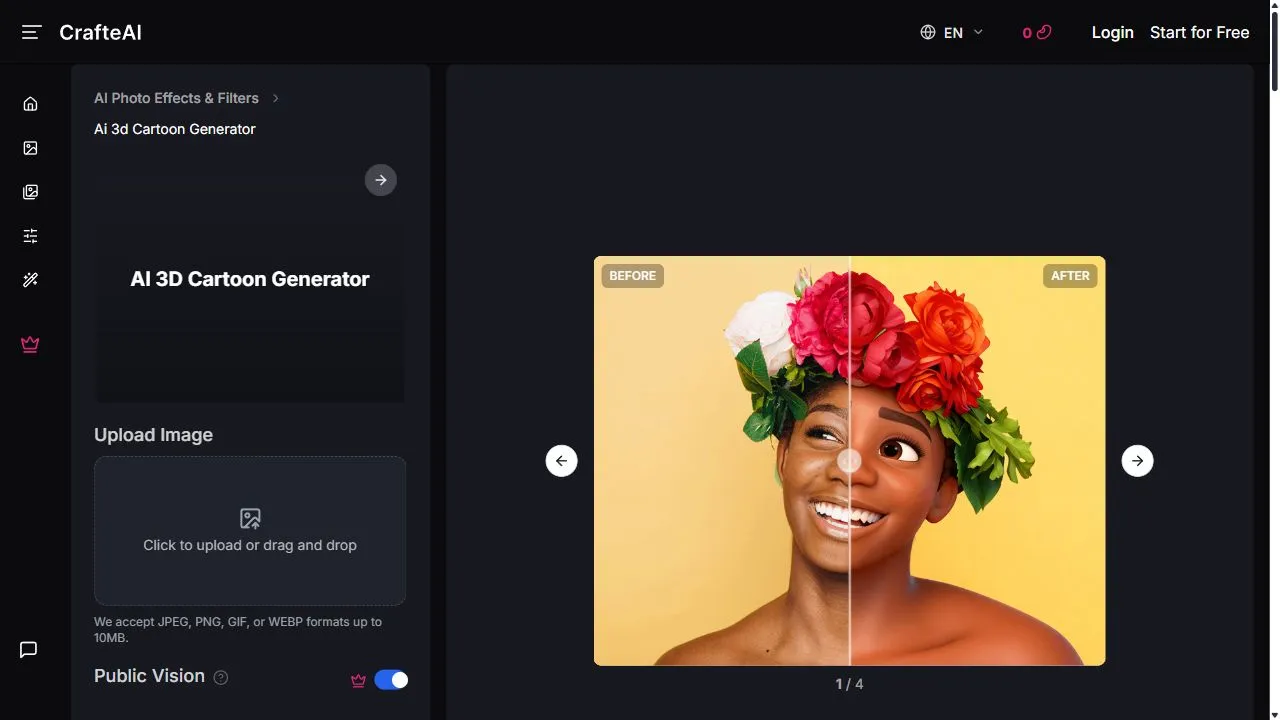The height and width of the screenshot is (720, 1280).
Task: Click Ai 3d Cartoon Generator breadcrumb text
Action: tap(175, 129)
